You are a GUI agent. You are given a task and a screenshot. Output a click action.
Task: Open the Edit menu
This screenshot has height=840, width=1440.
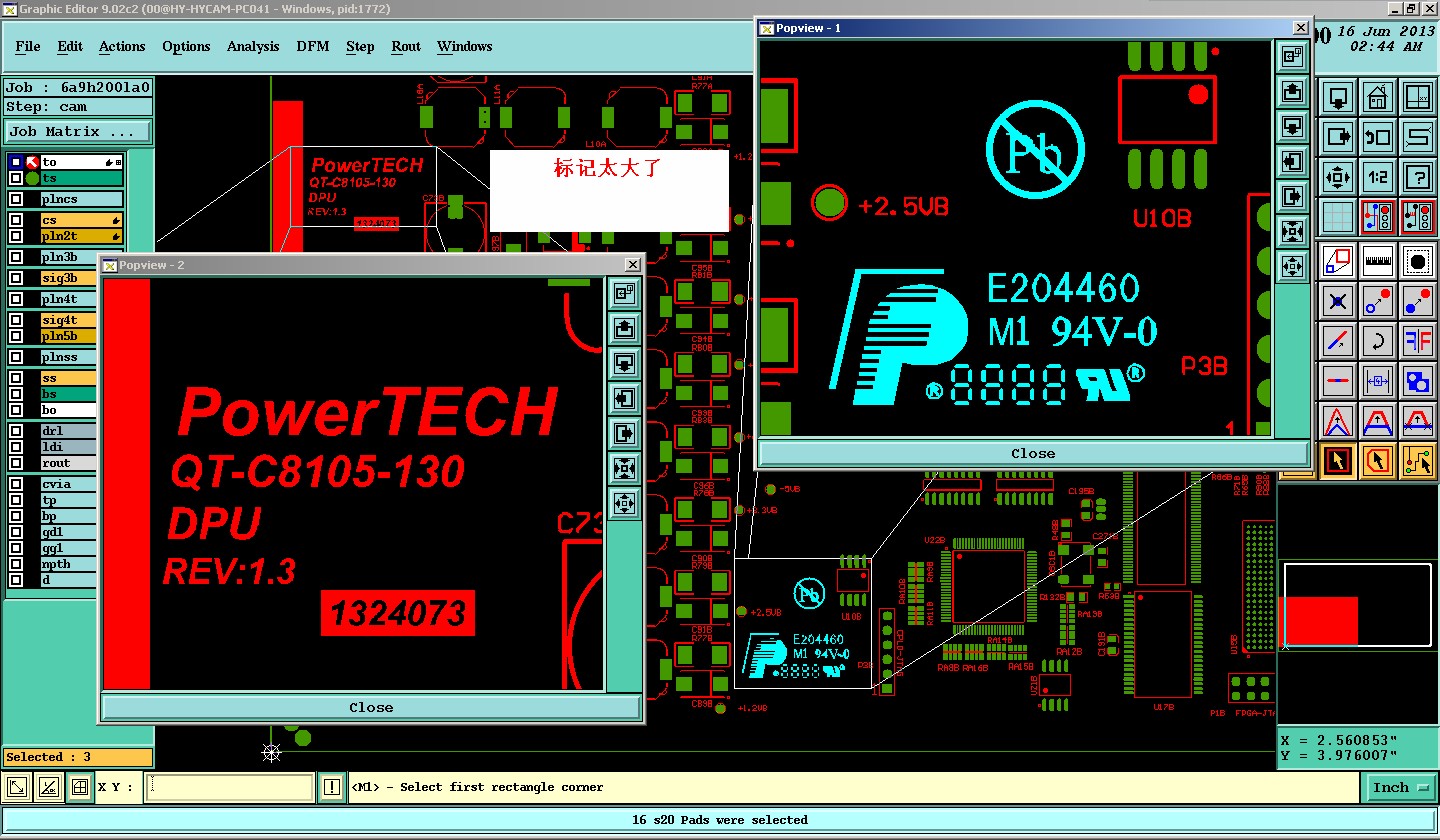coord(70,47)
